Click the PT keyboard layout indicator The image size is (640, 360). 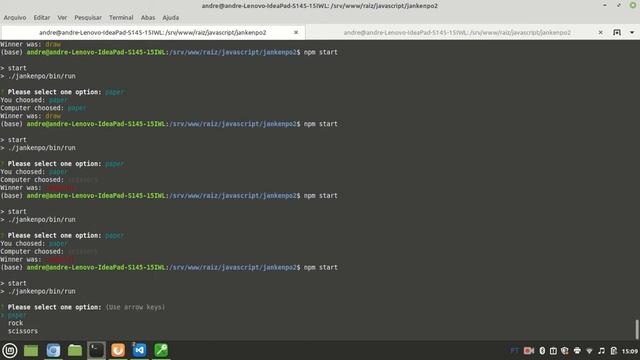(515, 351)
